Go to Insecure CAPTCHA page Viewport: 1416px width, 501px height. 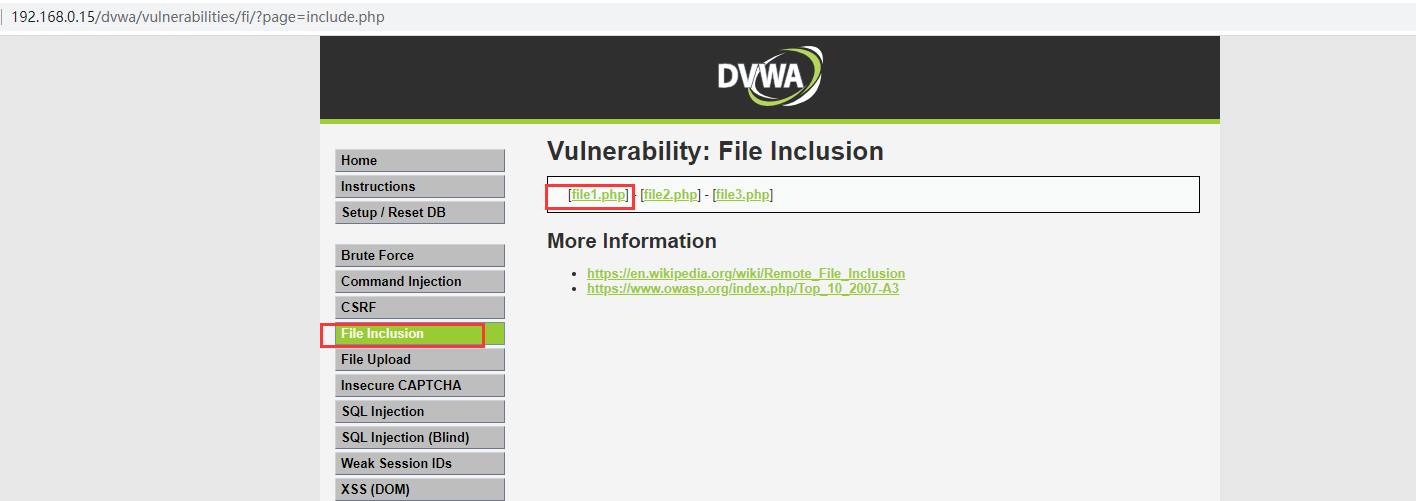tap(419, 386)
